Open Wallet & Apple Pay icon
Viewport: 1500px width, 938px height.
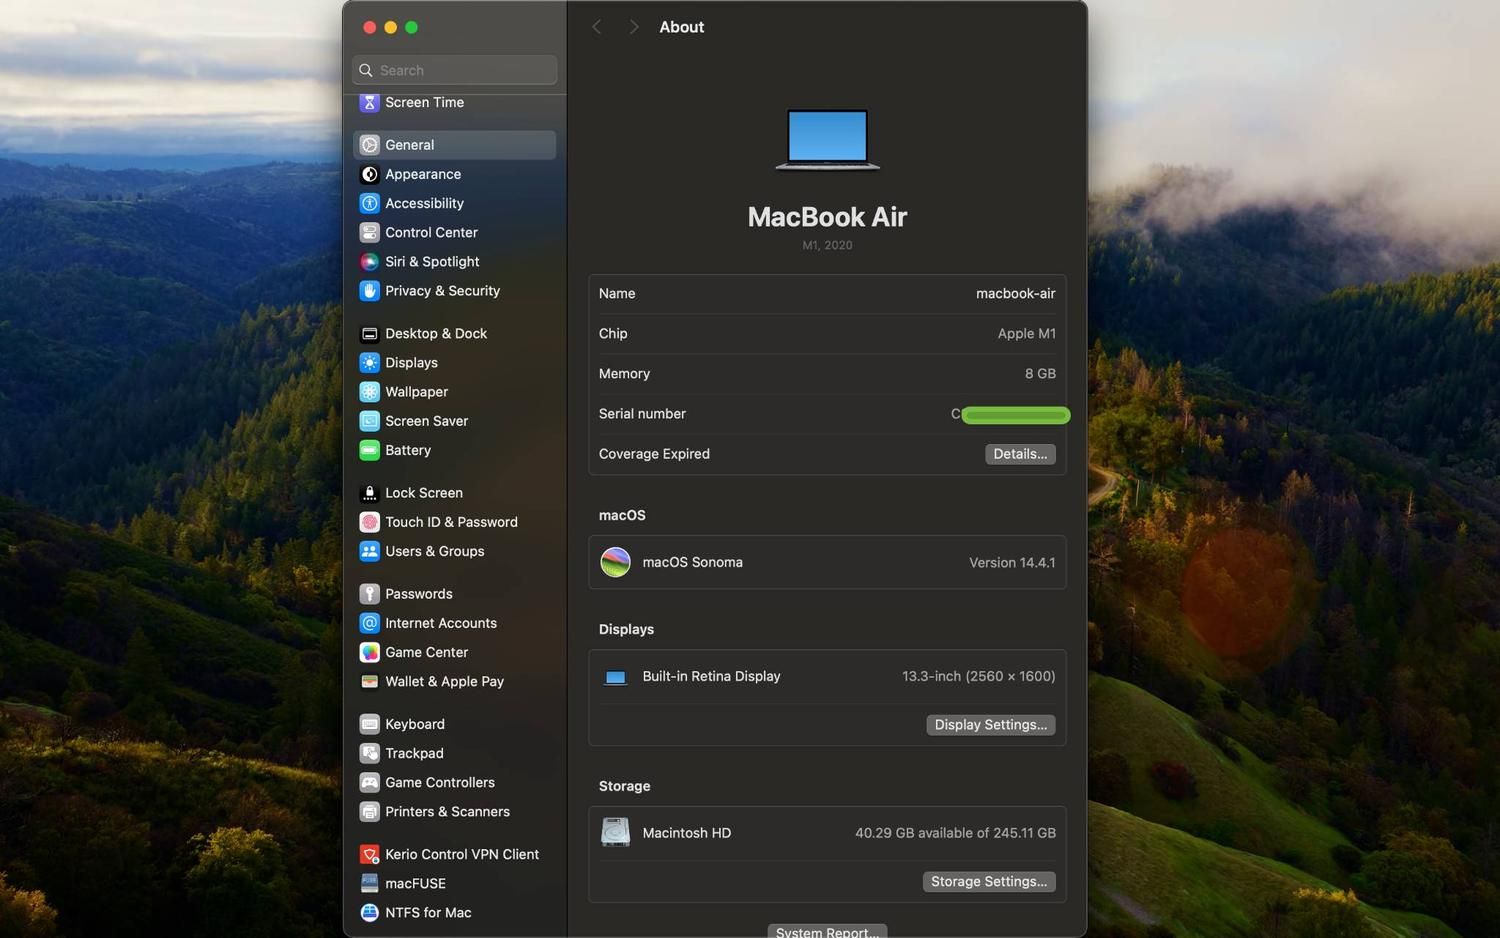click(369, 681)
